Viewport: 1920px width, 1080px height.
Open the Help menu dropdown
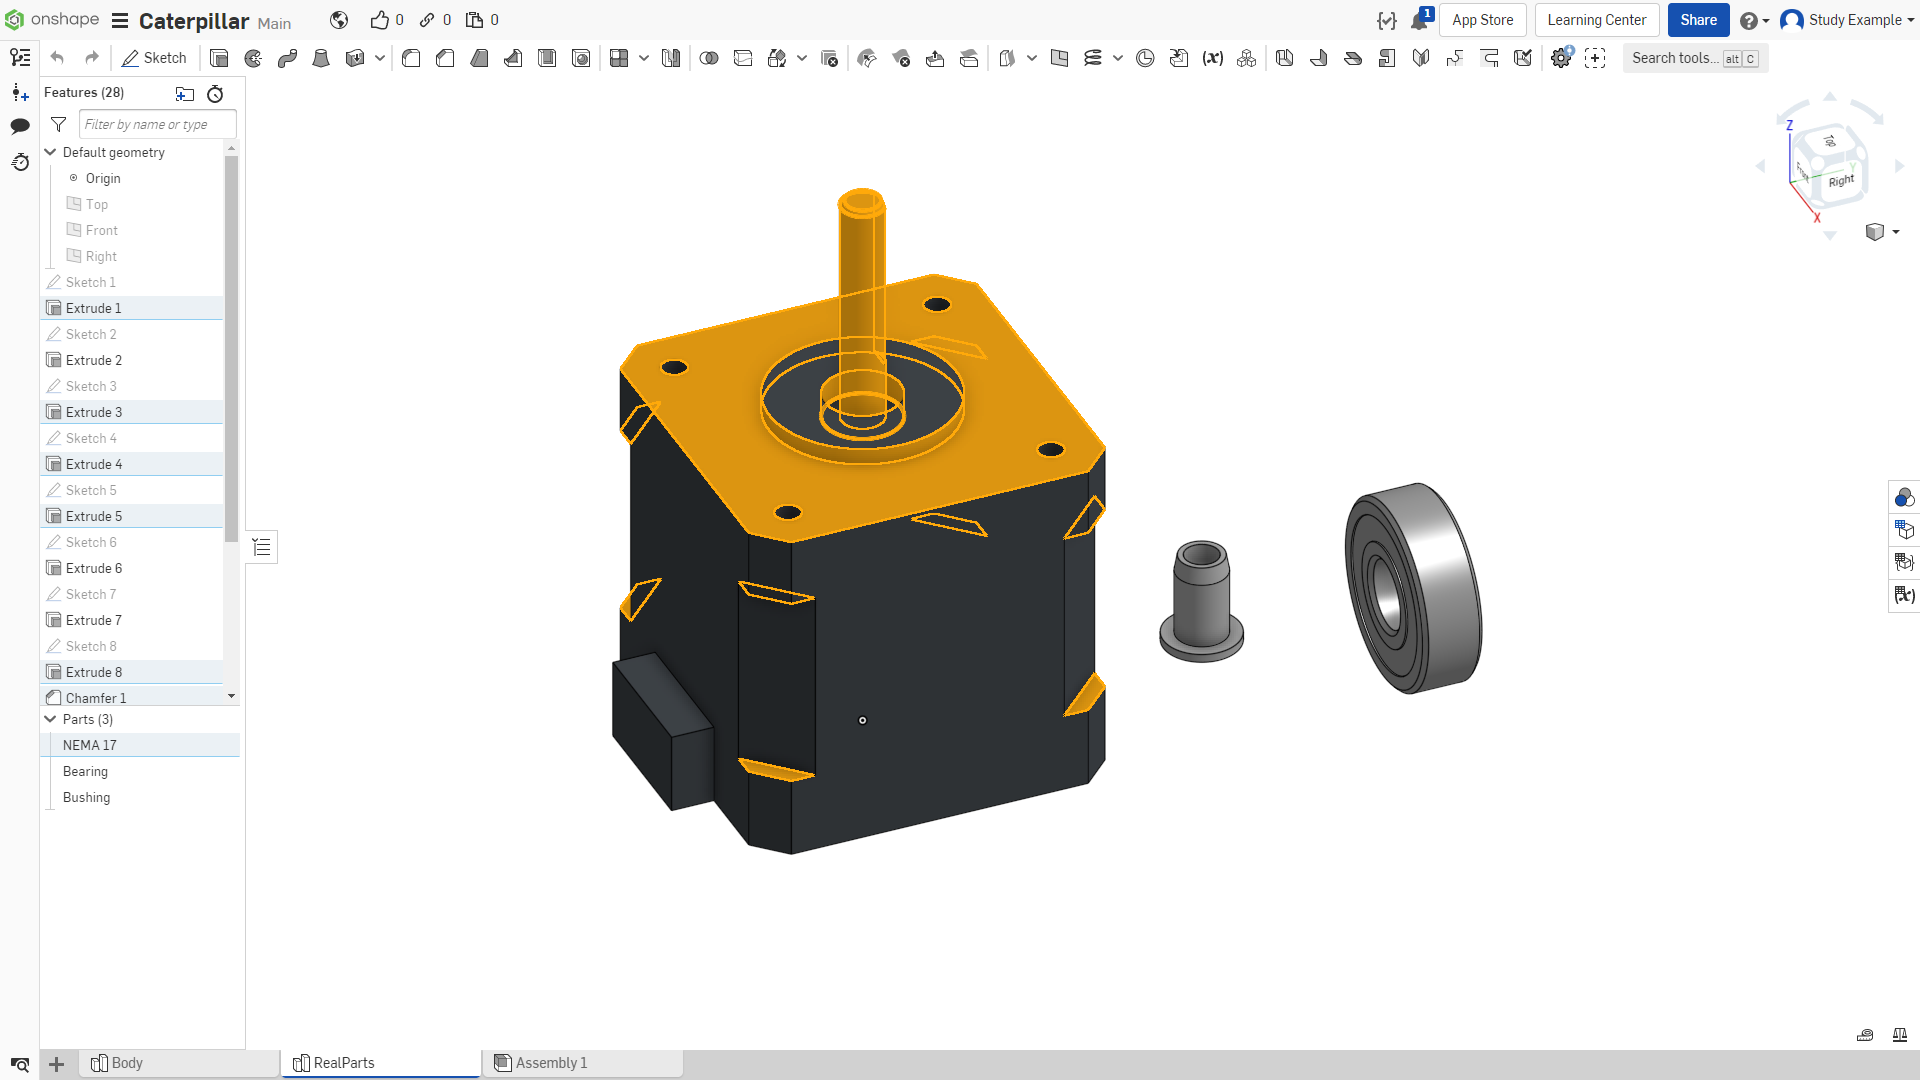1754,20
